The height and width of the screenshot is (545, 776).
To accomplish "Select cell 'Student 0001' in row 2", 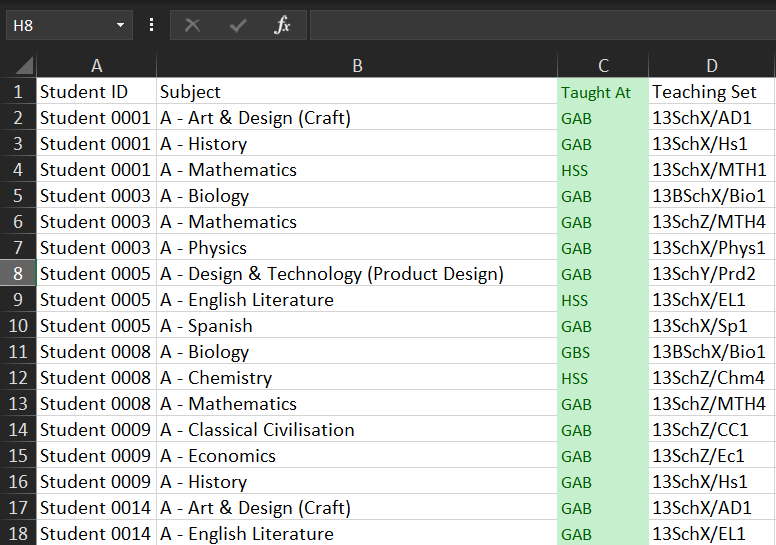I will click(x=97, y=118).
